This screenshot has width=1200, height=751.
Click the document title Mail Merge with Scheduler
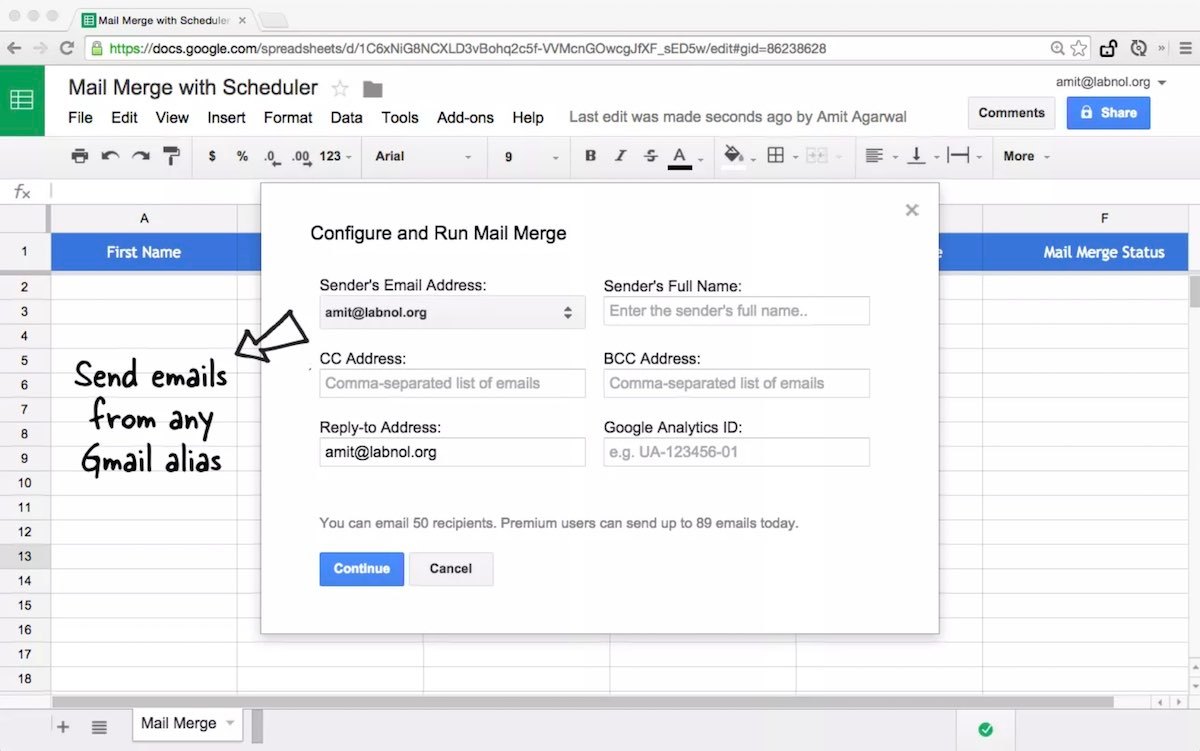pyautogui.click(x=193, y=88)
